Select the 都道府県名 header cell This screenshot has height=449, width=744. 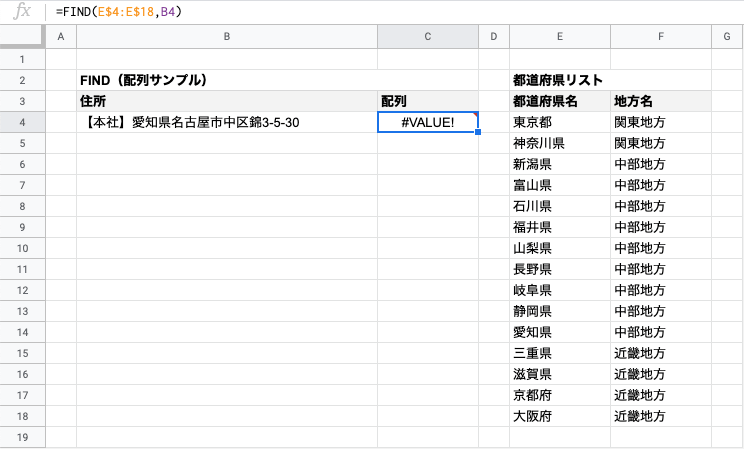[559, 101]
